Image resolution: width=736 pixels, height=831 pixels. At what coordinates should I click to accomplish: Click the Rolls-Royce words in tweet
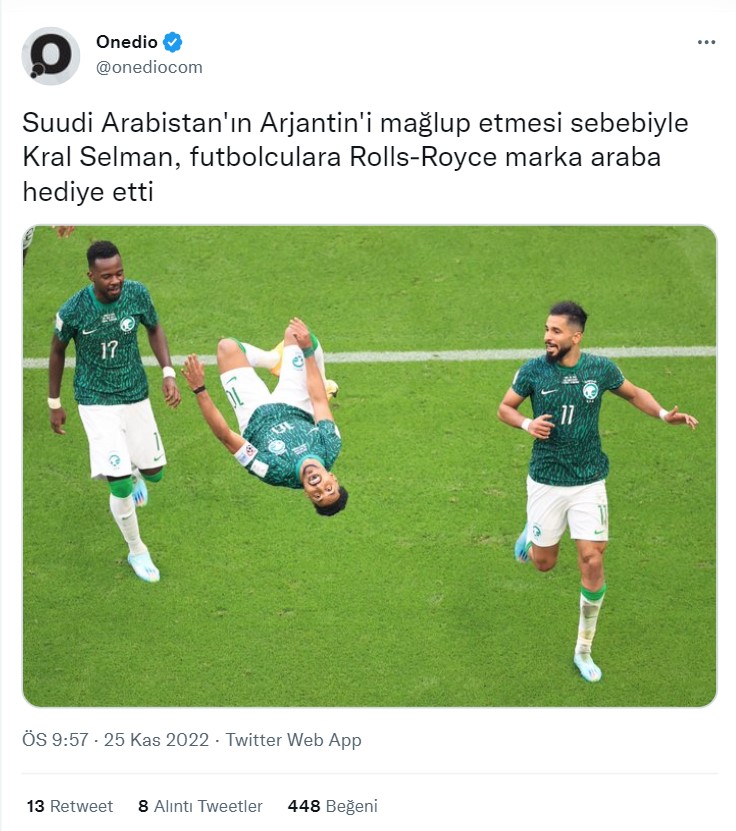coord(423,157)
